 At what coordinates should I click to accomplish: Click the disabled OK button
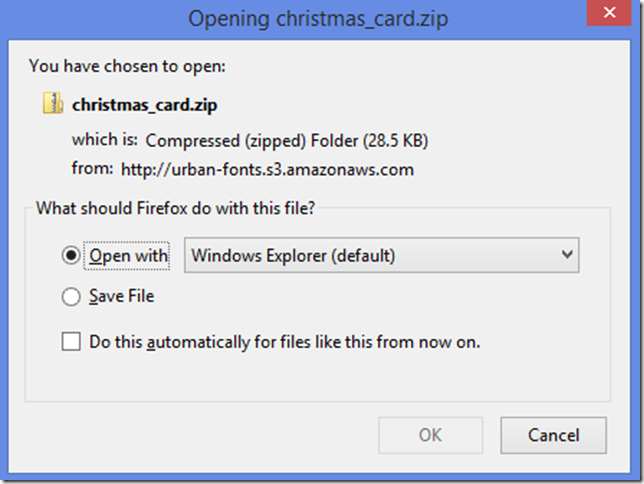point(430,436)
